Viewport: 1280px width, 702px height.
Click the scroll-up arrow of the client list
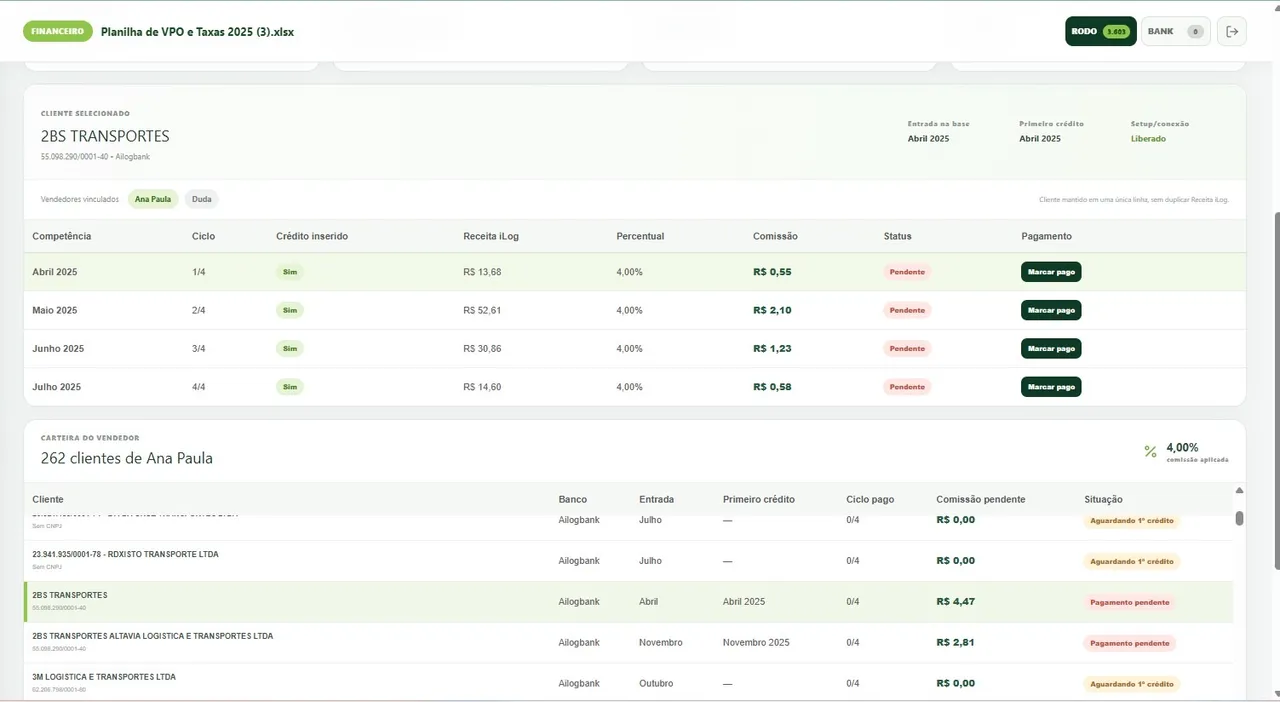[1240, 491]
